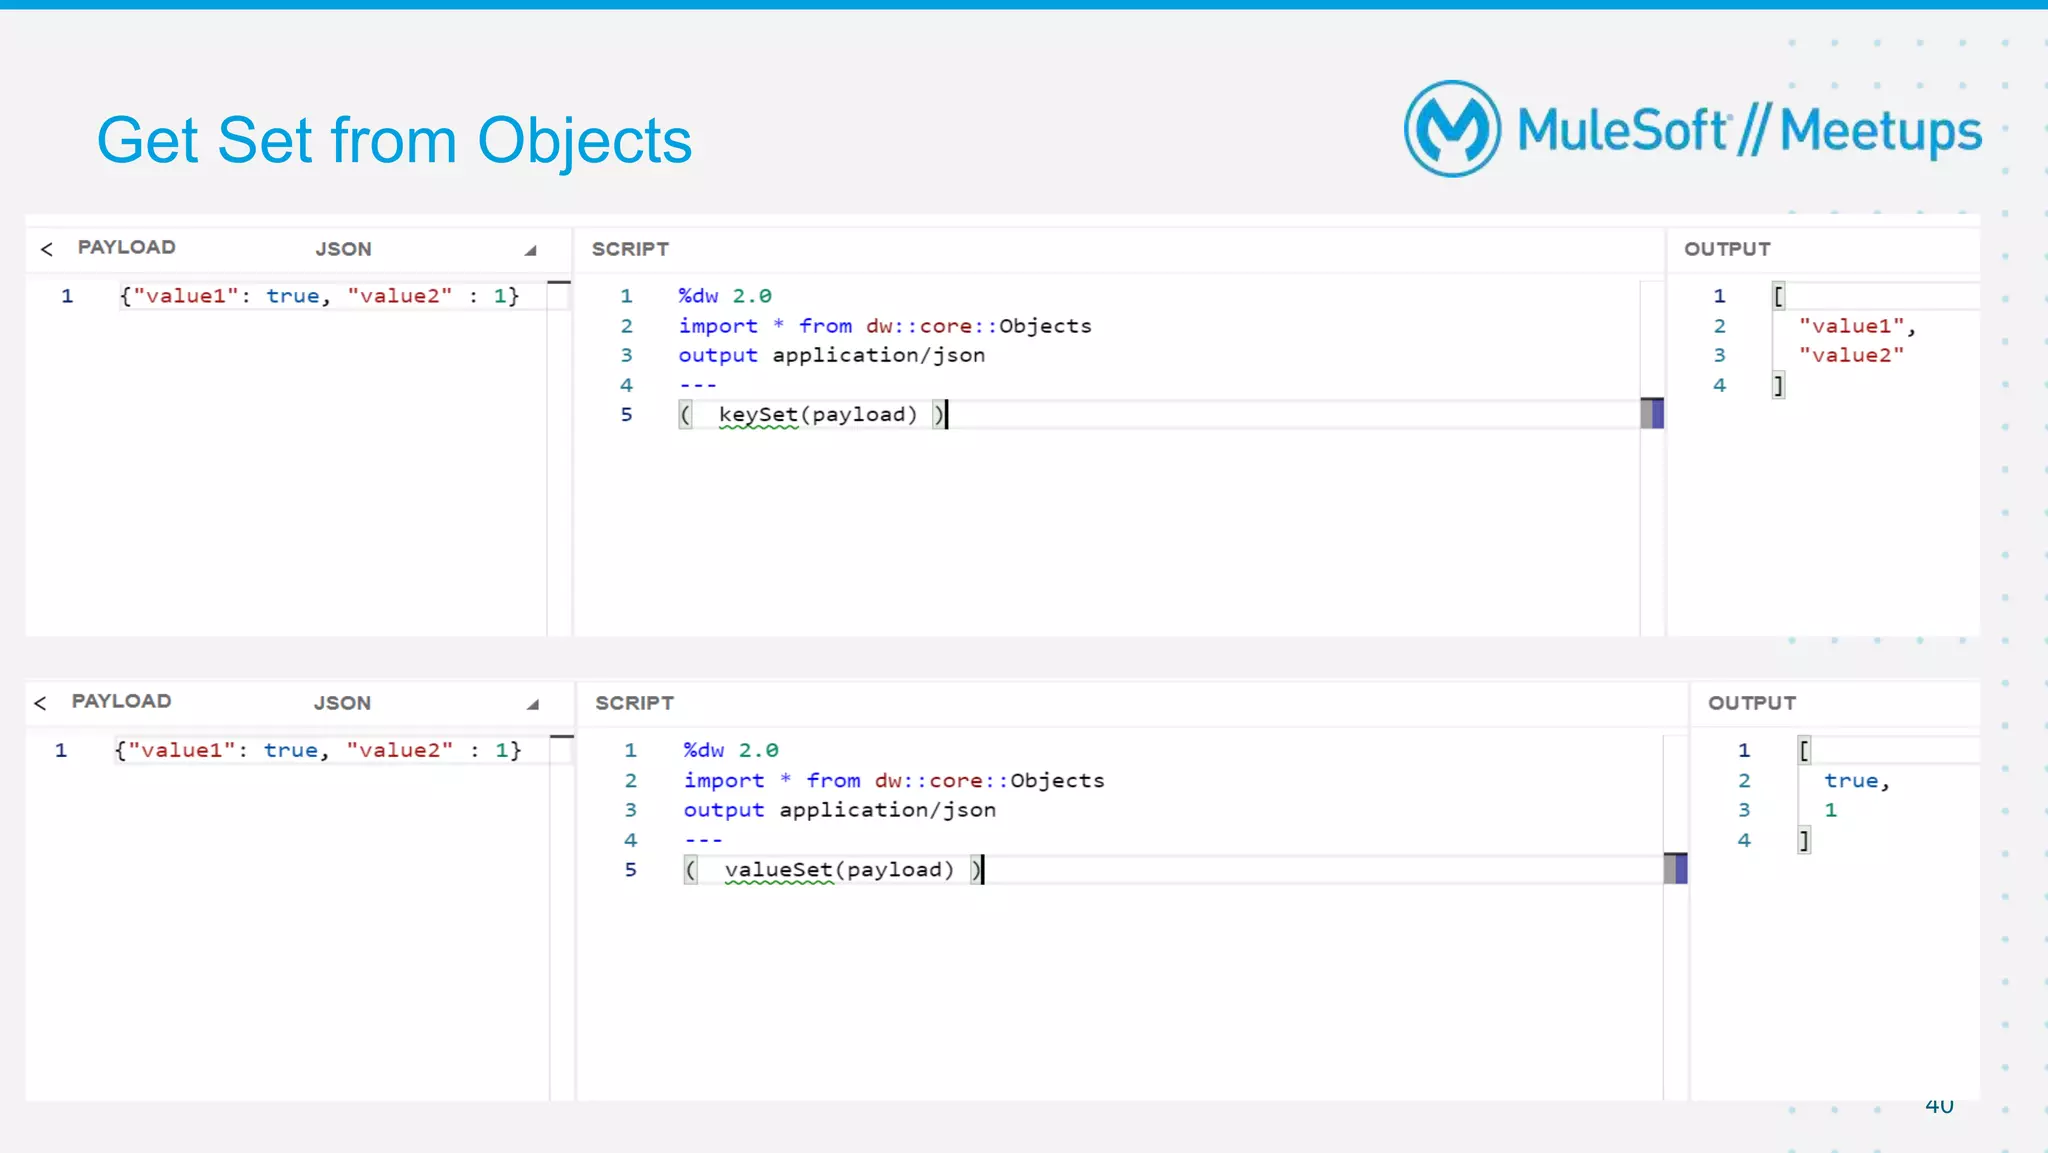The width and height of the screenshot is (2048, 1153).
Task: Click the back chevron in bottom PAYLOAD panel
Action: click(x=40, y=703)
